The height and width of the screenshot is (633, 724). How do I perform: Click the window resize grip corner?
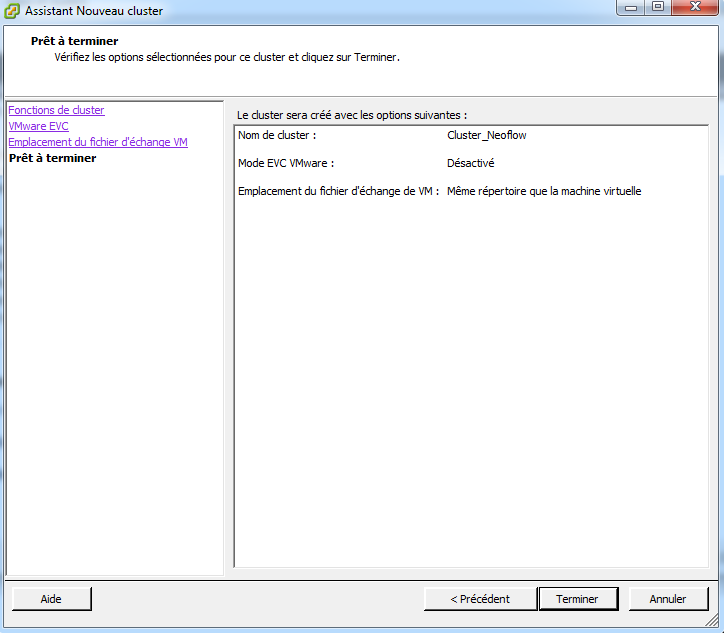pos(713,621)
